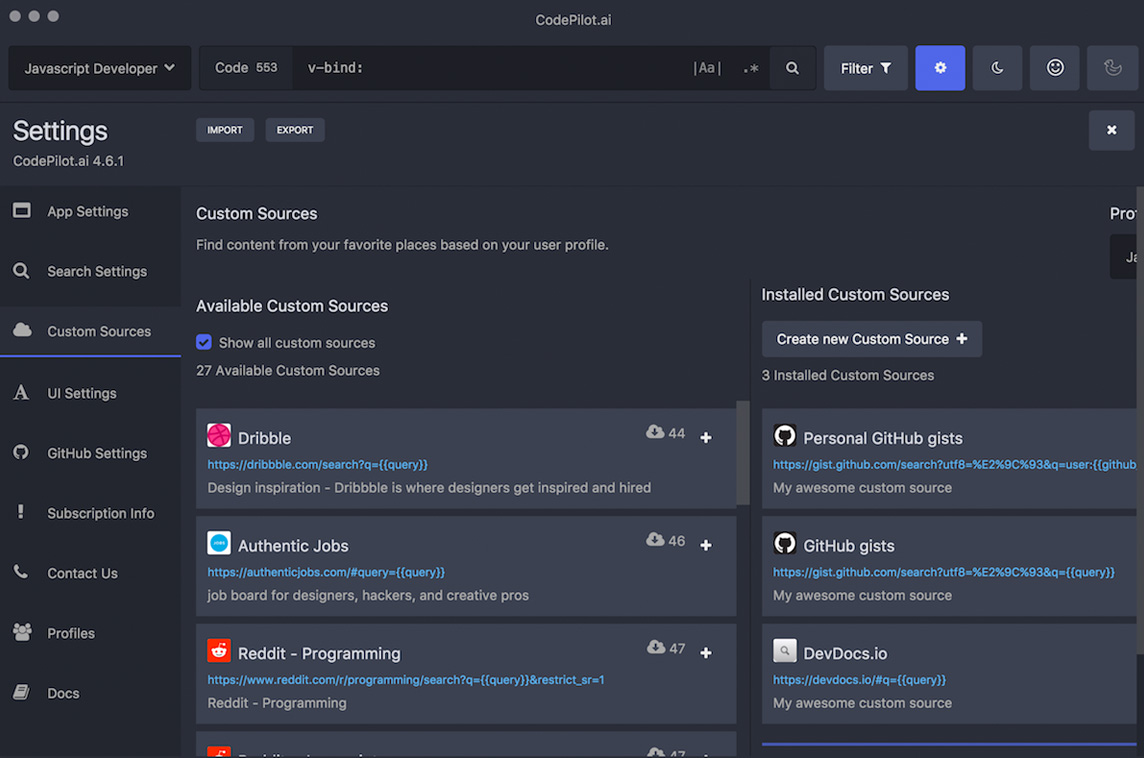Click the Reddit - Programming logo icon
Viewport: 1144px width, 758px height.
[x=219, y=651]
